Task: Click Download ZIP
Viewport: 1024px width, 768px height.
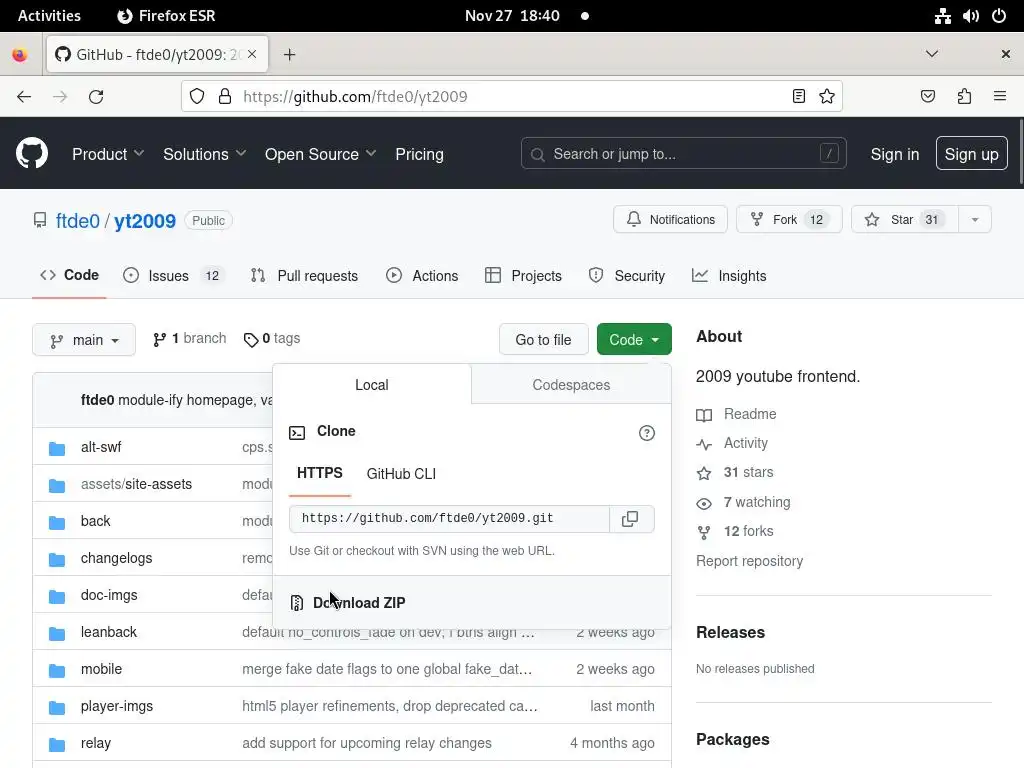Action: pyautogui.click(x=359, y=603)
